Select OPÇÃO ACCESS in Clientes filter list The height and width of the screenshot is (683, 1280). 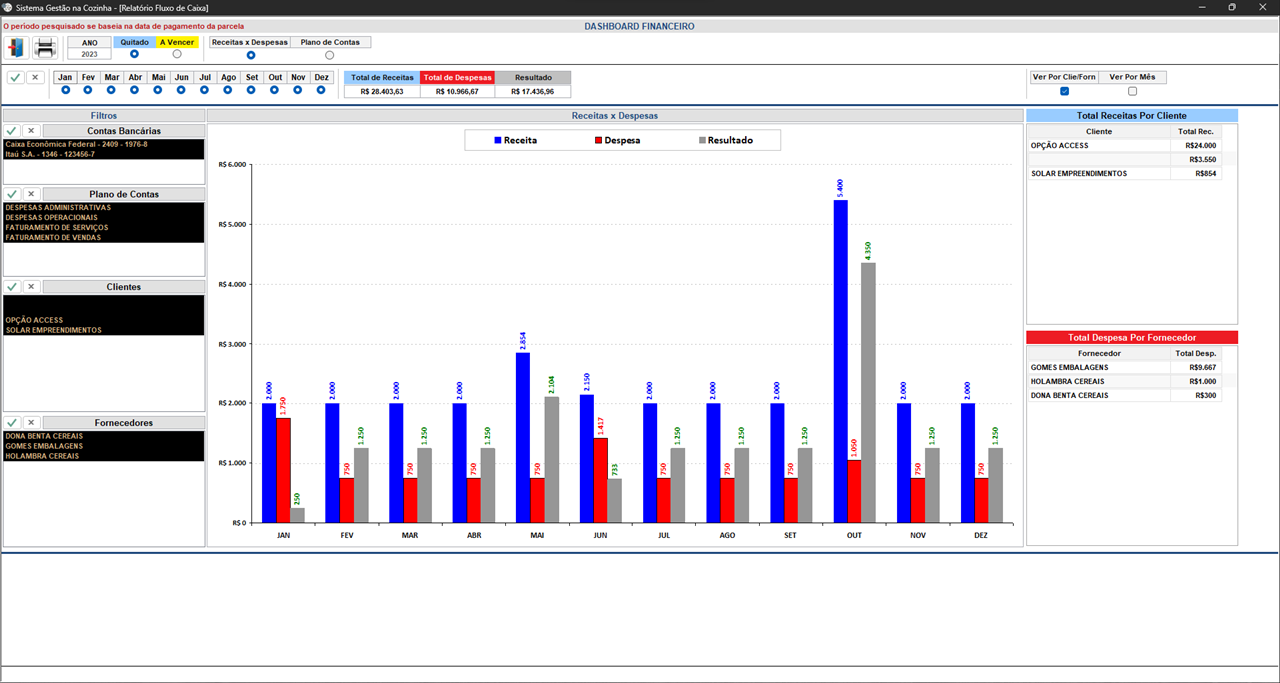[x=104, y=320]
